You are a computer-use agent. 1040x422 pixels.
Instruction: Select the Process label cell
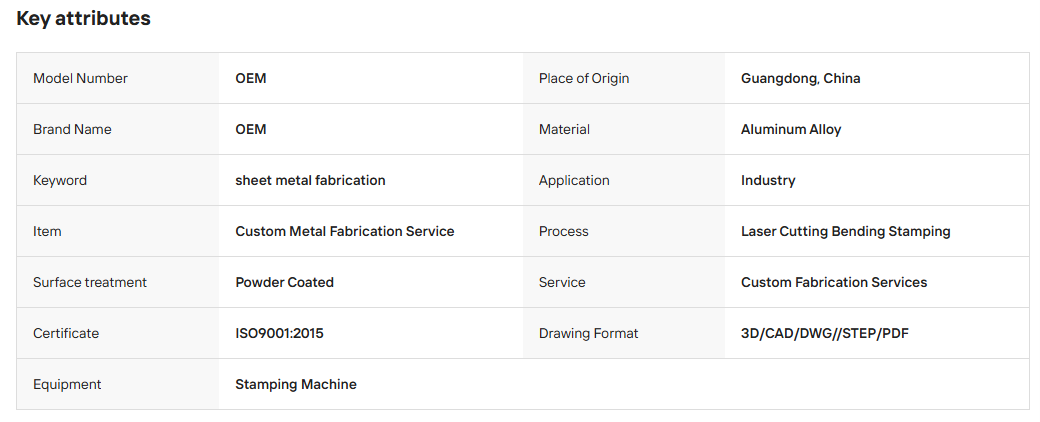623,232
